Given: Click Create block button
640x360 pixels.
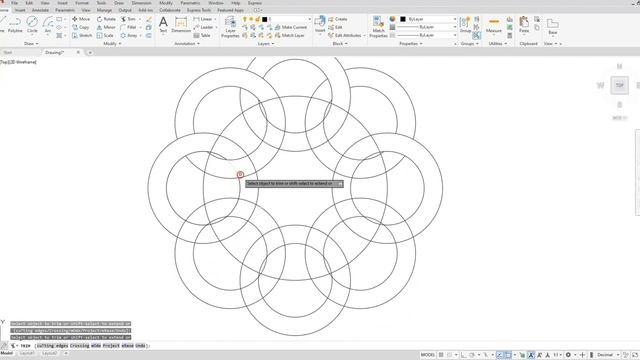Looking at the screenshot, I should 338,19.
